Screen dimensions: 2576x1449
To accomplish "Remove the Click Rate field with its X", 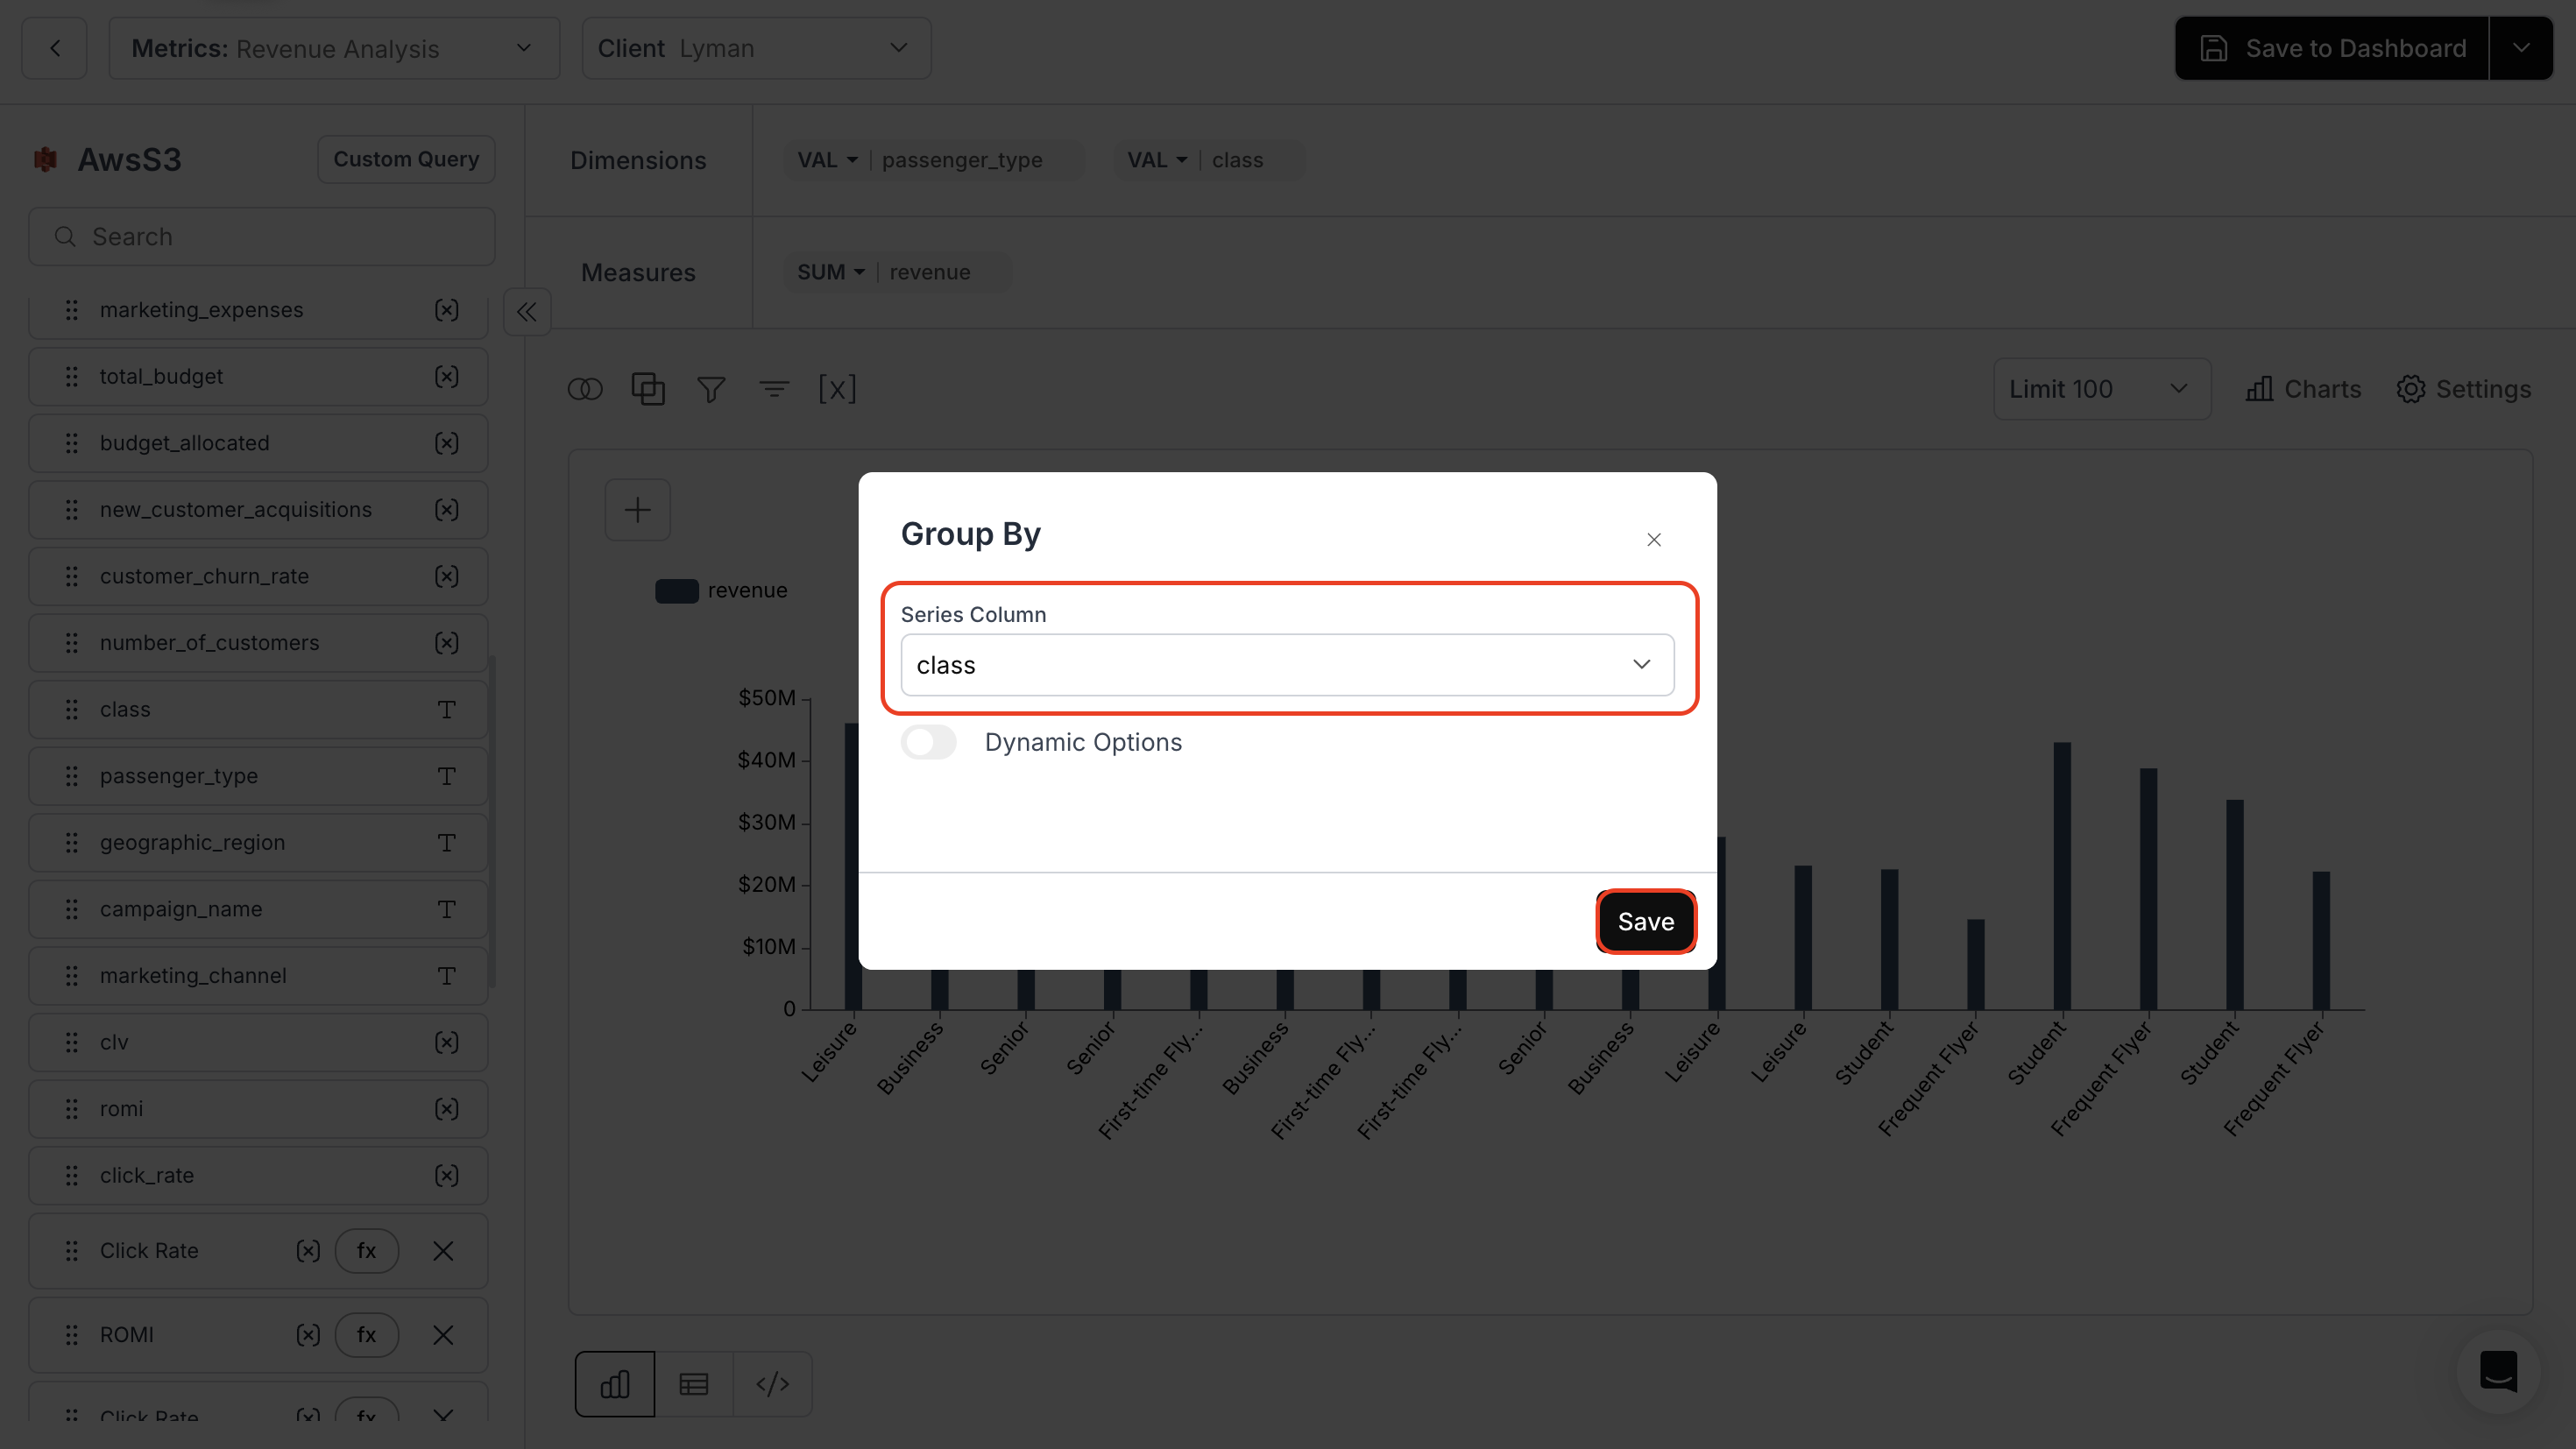I will coord(443,1251).
